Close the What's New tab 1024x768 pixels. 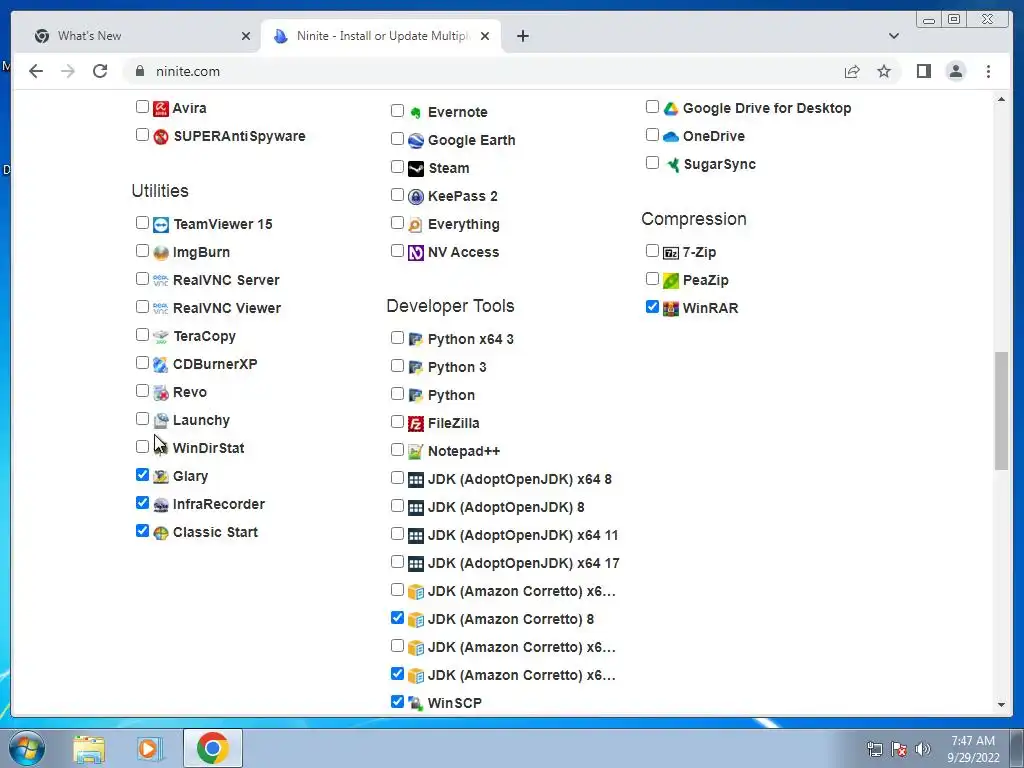(x=246, y=36)
